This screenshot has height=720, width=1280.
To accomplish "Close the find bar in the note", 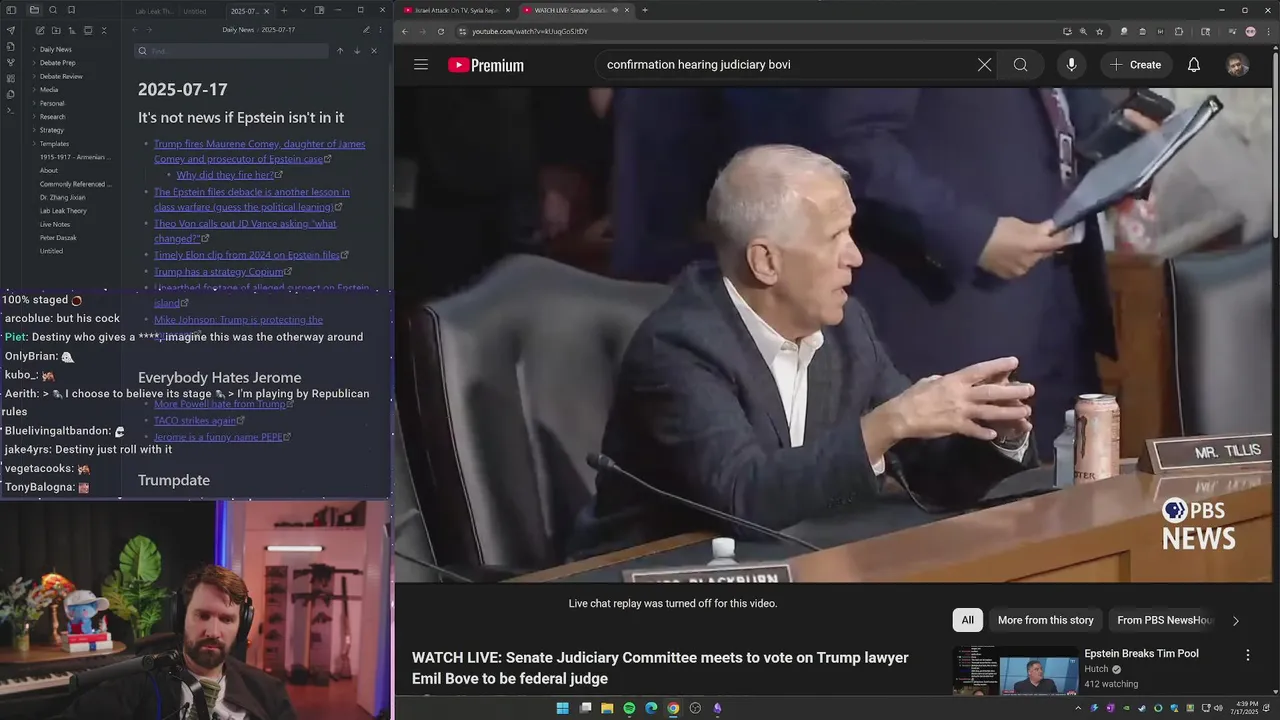I will [374, 51].
